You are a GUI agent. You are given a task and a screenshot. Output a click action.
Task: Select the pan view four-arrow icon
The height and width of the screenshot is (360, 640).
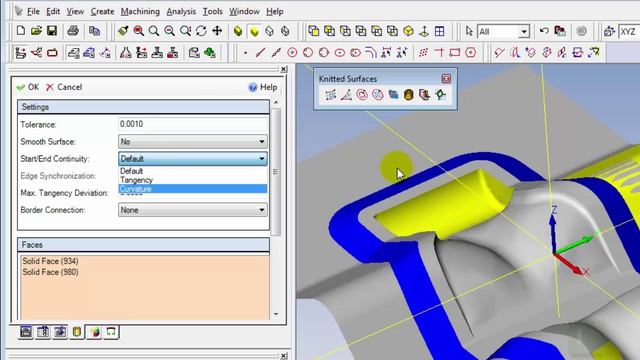217,31
